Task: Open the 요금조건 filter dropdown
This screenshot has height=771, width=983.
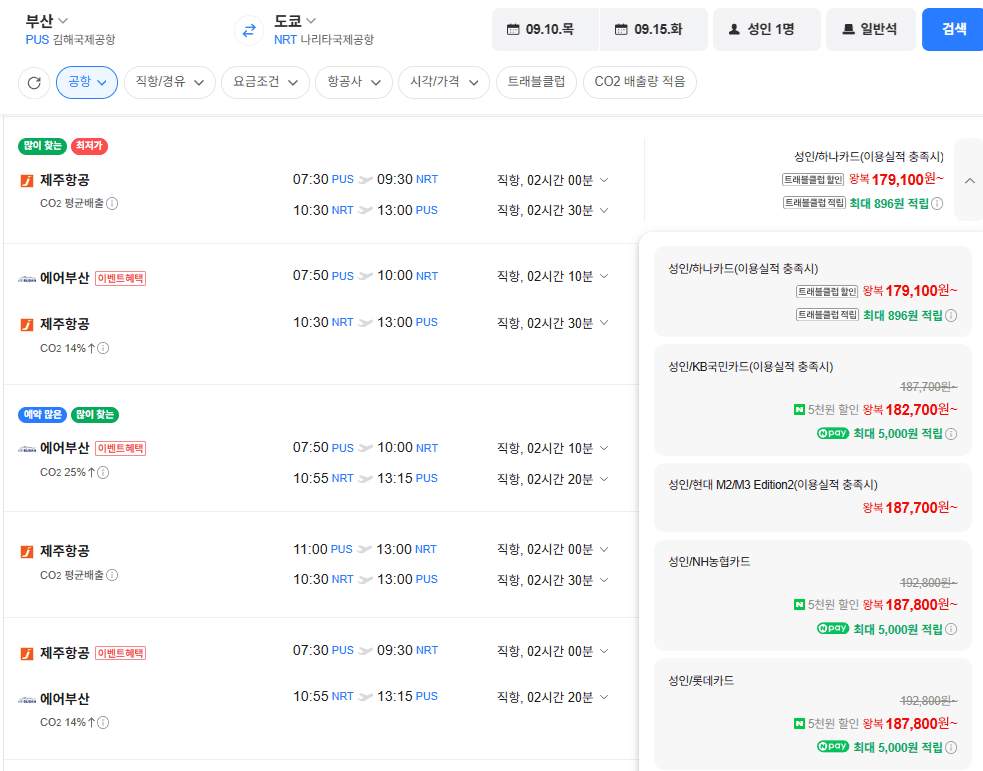Action: coord(265,82)
